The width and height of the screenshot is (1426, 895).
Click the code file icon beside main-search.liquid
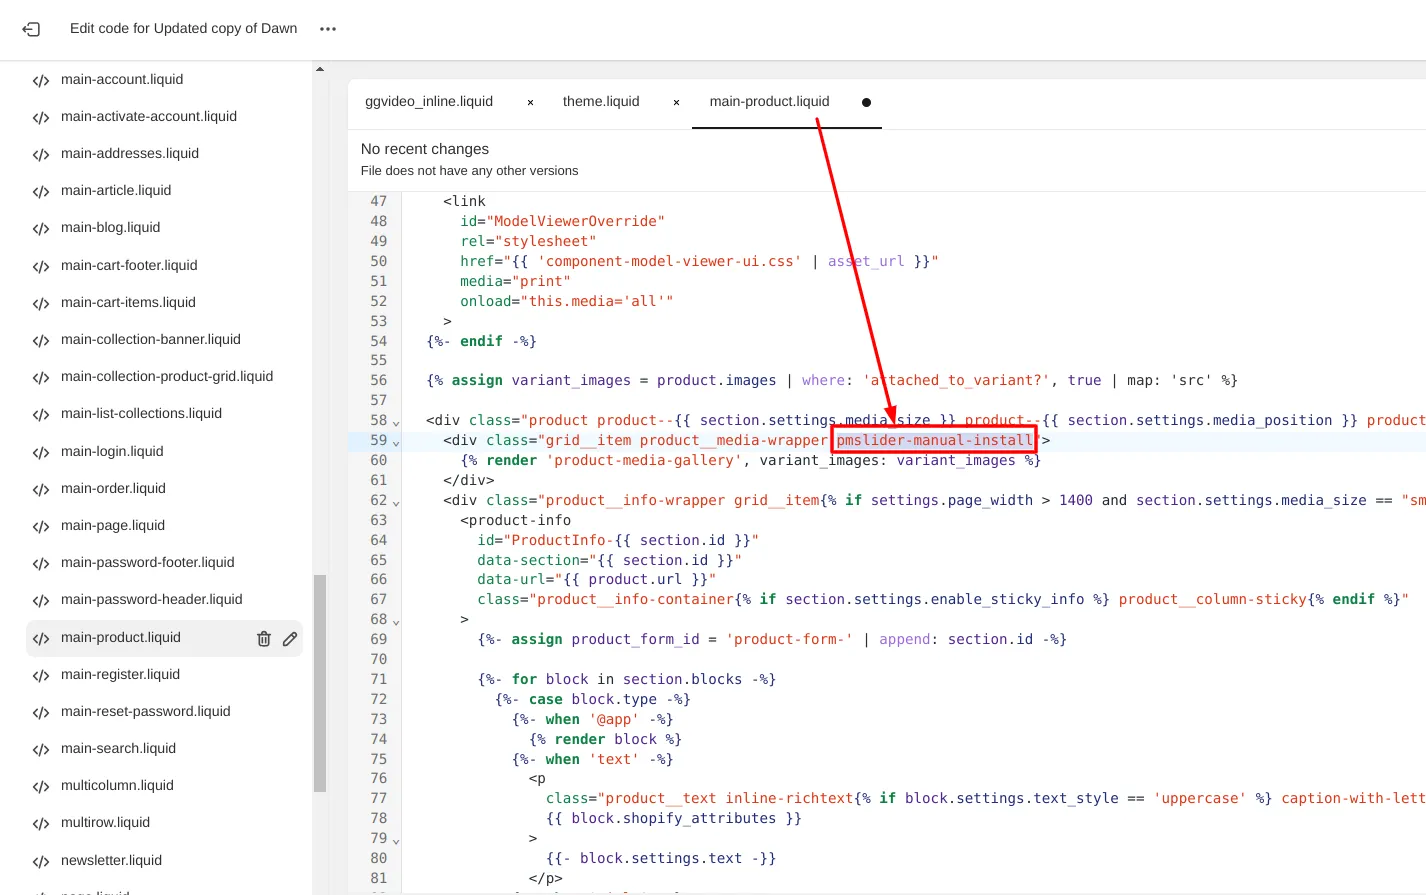click(x=40, y=747)
